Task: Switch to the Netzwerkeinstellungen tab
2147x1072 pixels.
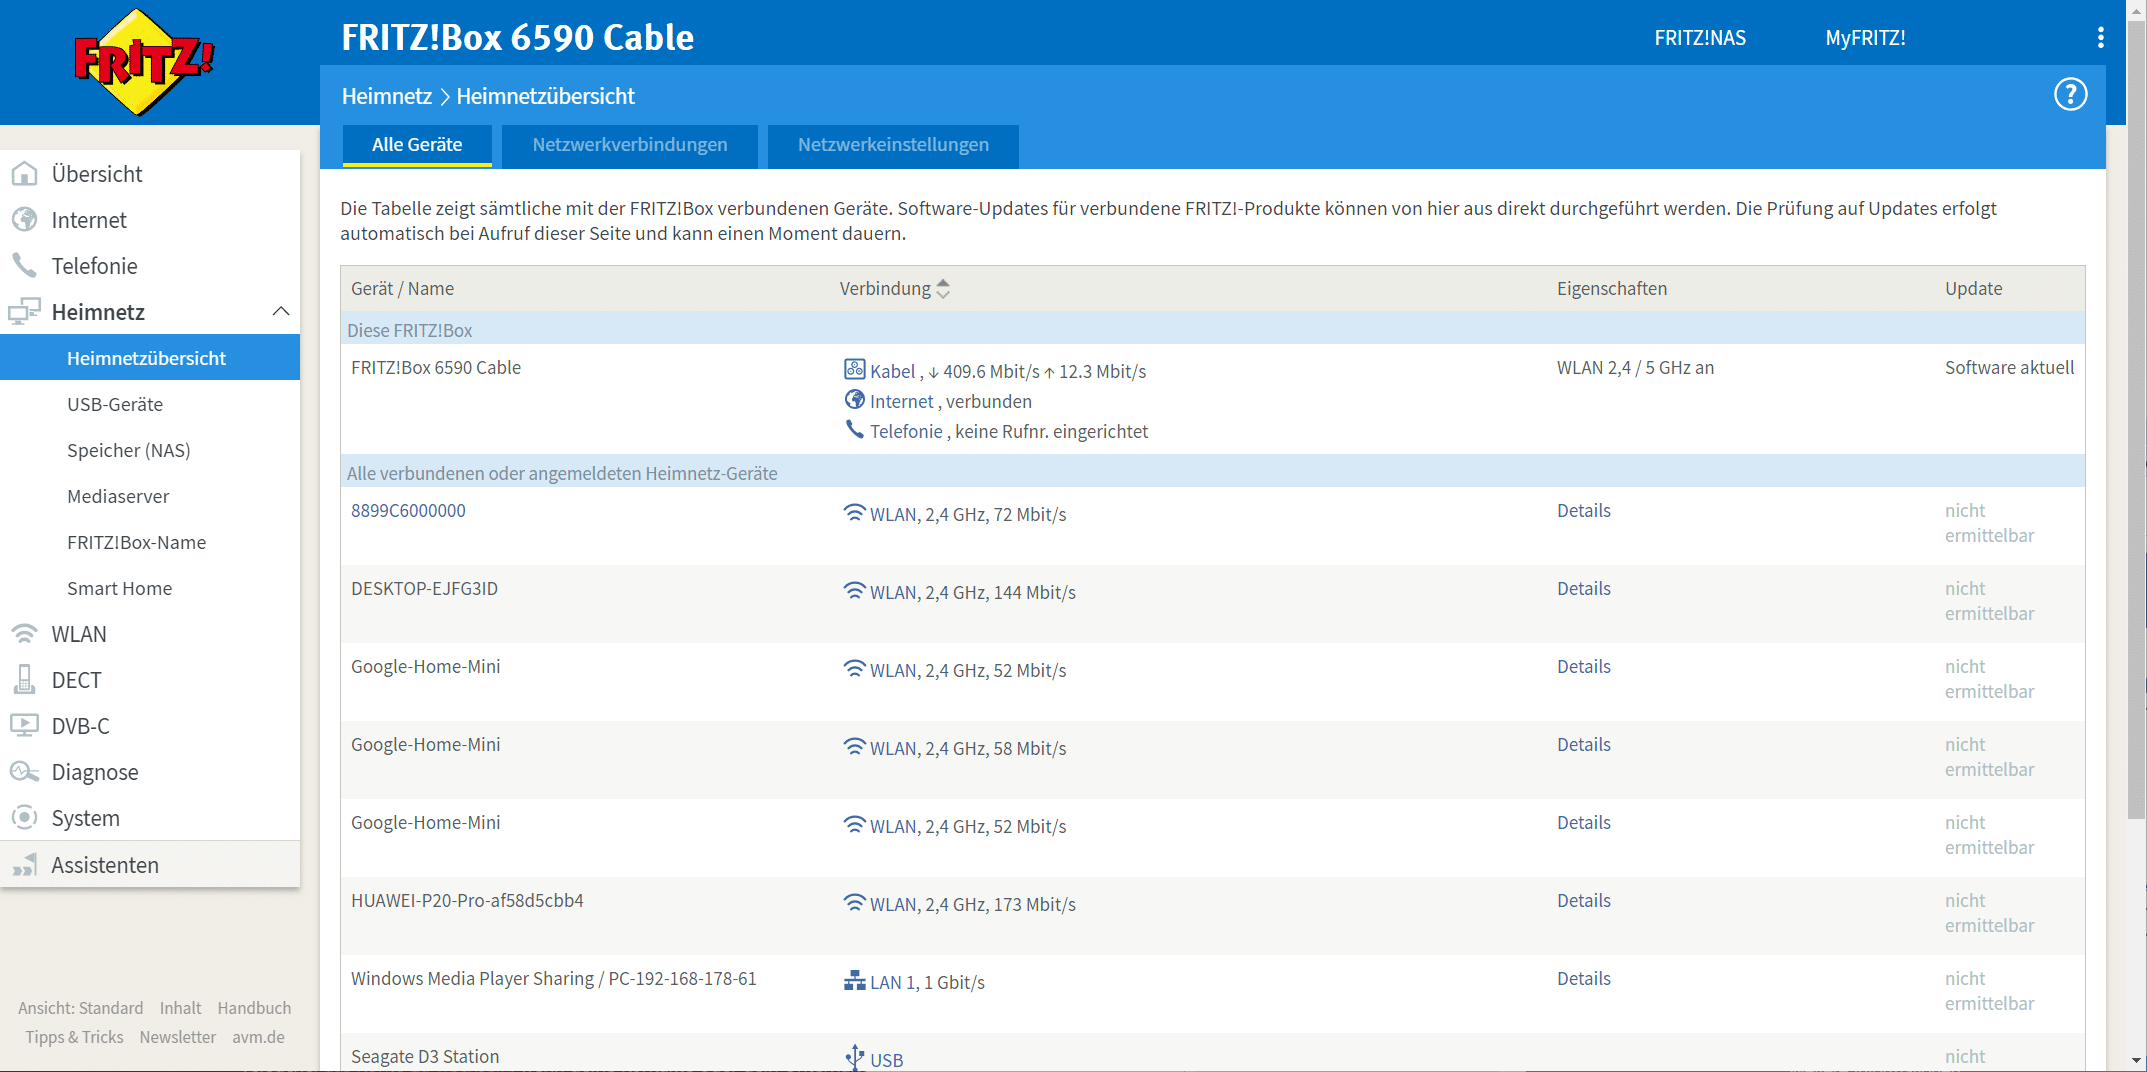Action: [892, 145]
